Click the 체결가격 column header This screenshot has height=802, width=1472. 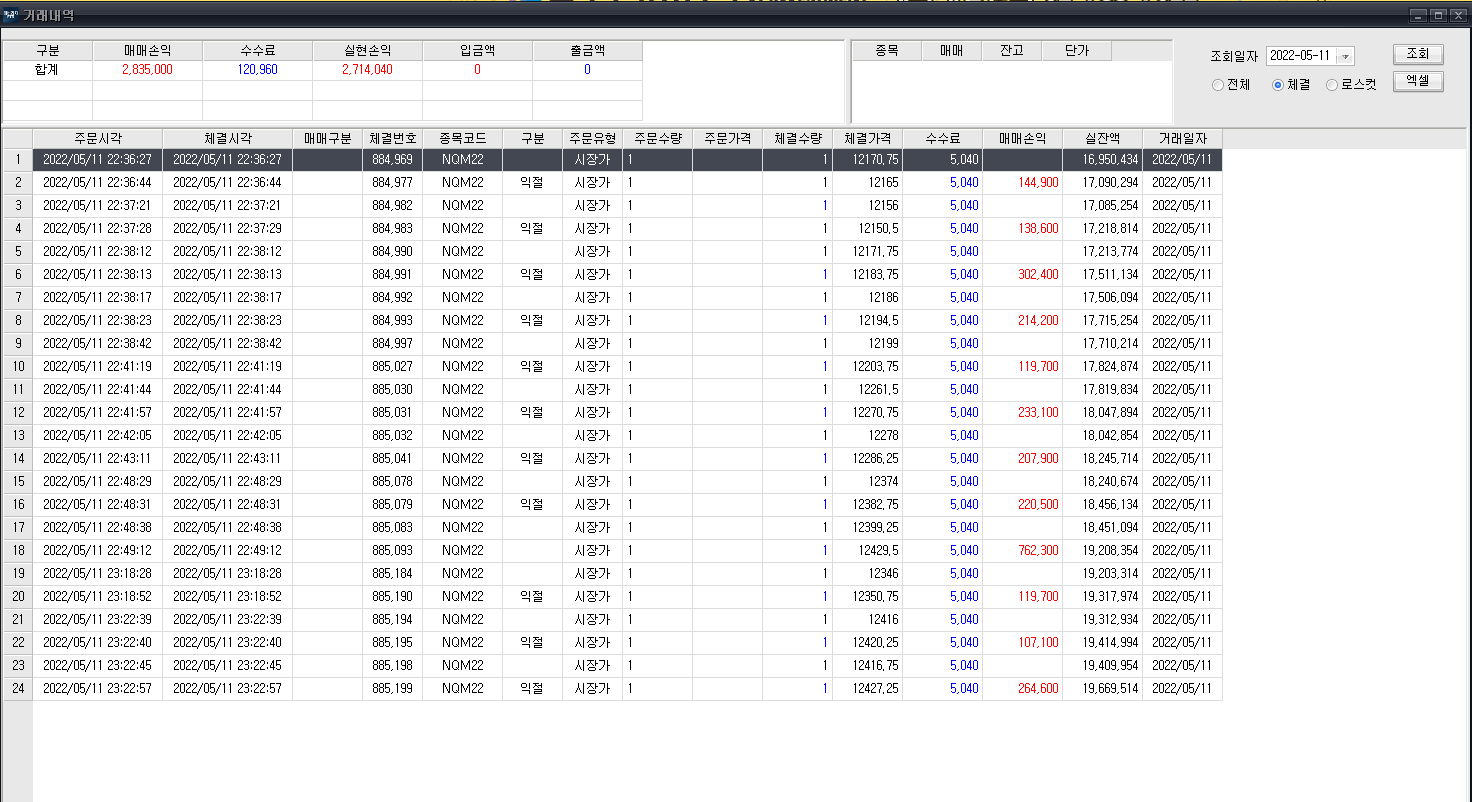pos(867,138)
